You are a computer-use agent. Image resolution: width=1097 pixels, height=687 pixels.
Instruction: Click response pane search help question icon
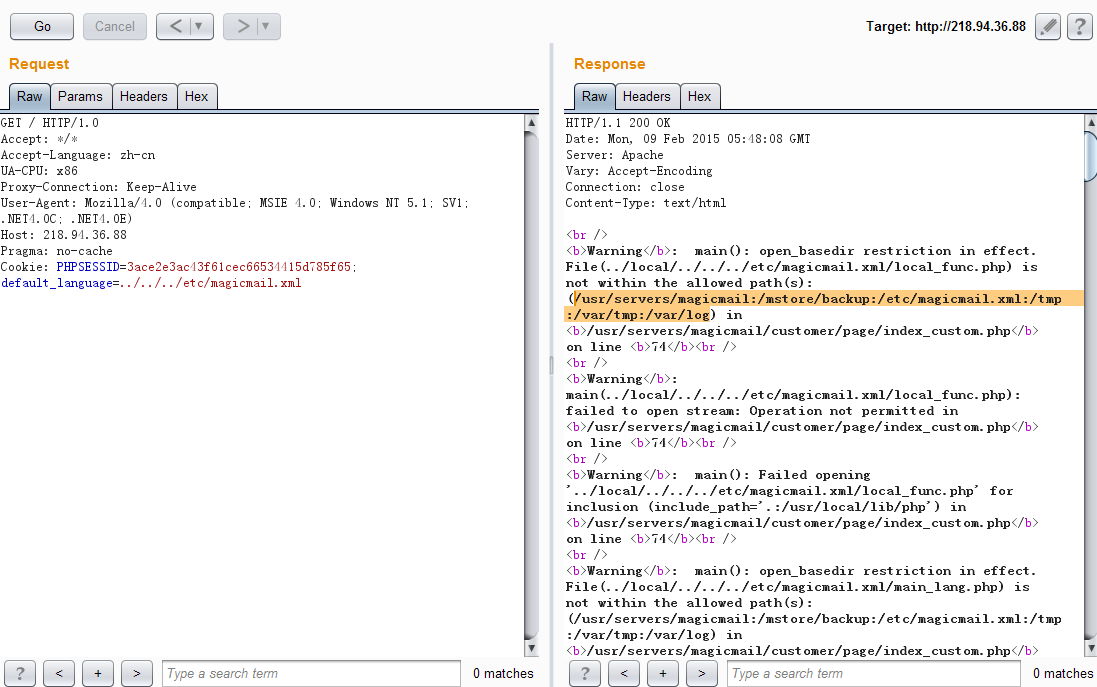click(x=586, y=674)
